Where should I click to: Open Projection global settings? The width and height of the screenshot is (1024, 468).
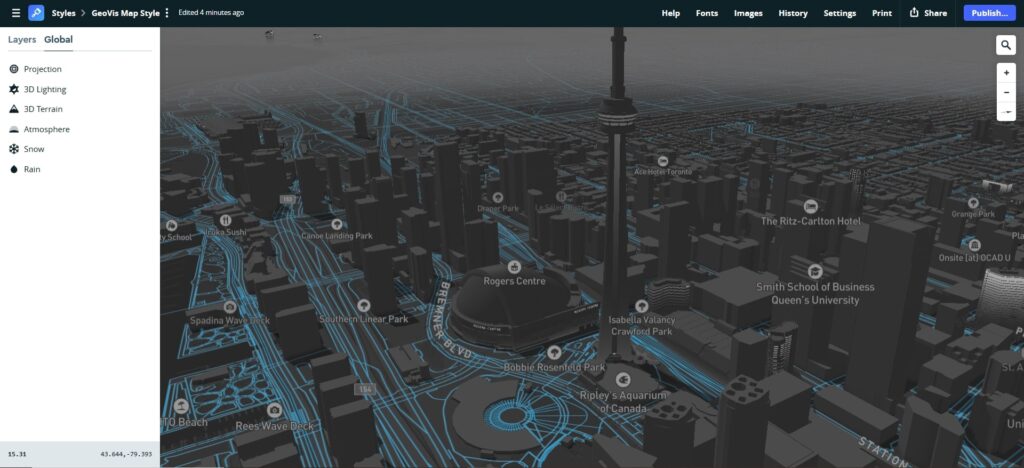[x=42, y=69]
